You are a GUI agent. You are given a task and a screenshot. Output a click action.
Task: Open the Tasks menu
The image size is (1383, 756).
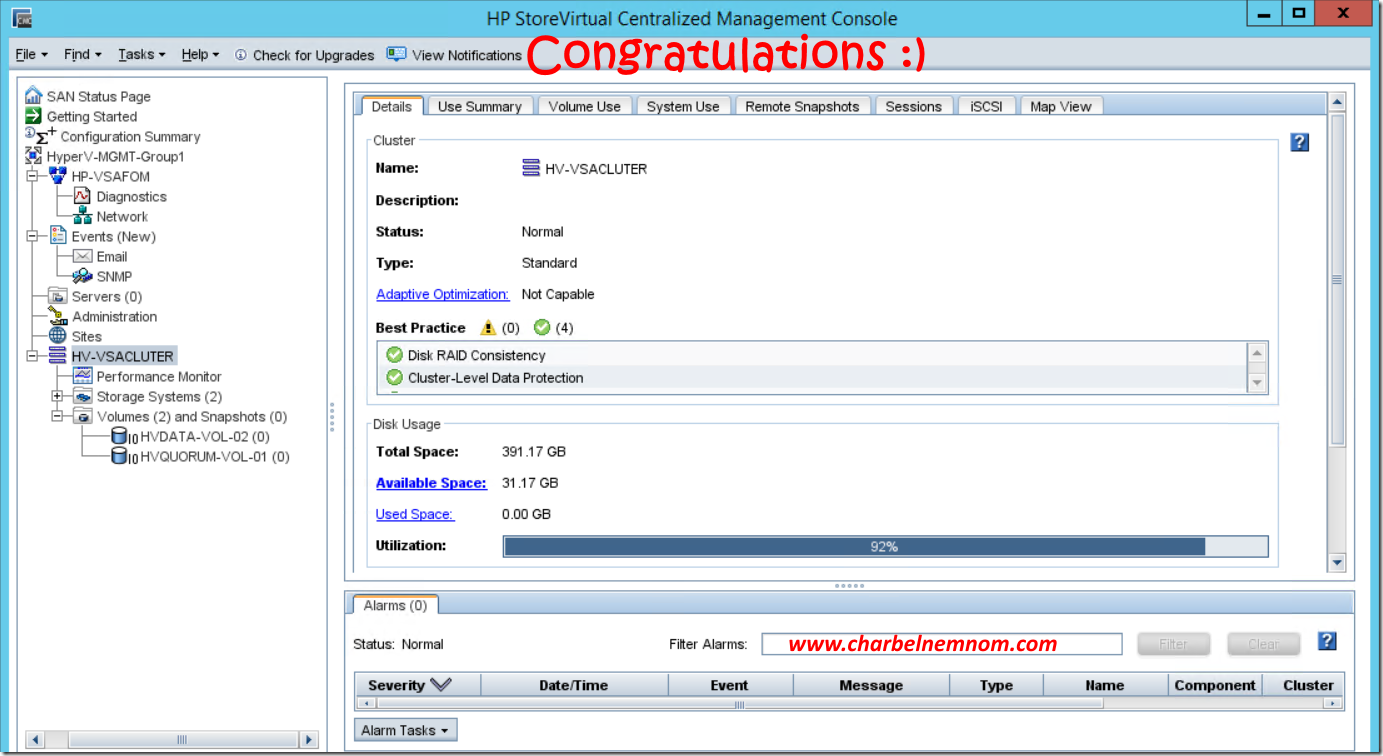(x=142, y=55)
